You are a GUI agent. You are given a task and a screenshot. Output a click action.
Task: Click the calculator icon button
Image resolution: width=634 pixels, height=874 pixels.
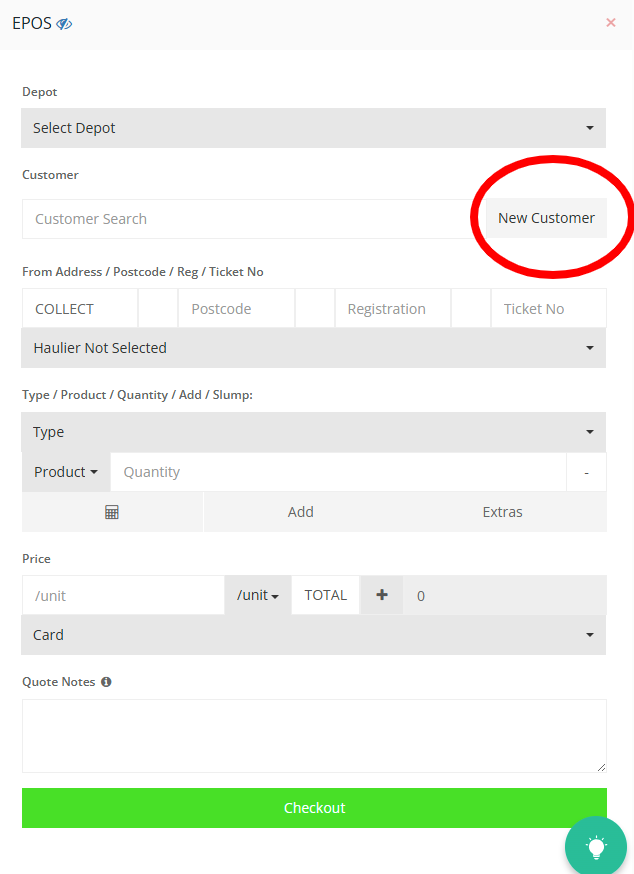112,512
